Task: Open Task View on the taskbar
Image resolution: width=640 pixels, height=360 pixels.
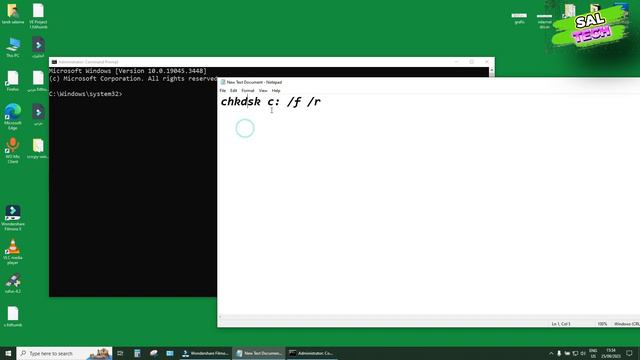Action: [120, 353]
